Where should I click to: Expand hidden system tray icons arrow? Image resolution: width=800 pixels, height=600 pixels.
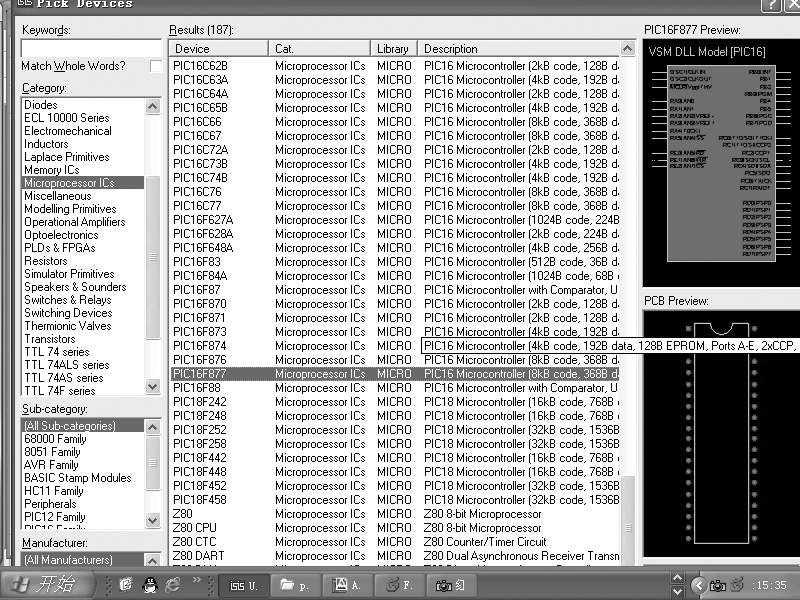(x=698, y=585)
